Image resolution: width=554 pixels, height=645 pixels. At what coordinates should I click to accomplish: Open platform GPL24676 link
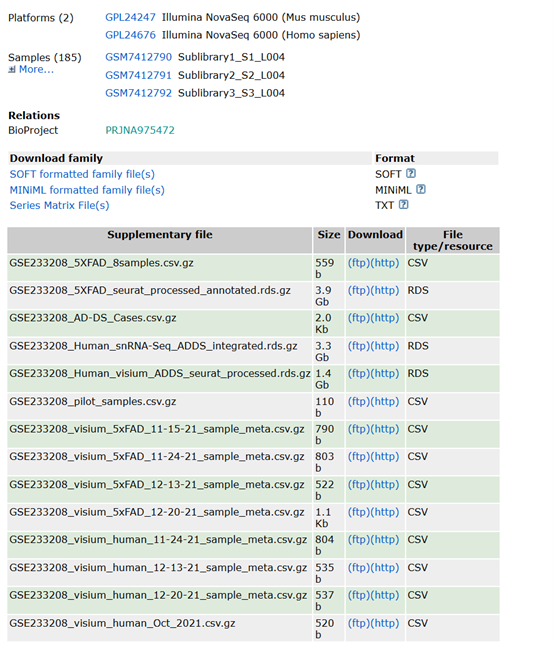click(x=130, y=35)
